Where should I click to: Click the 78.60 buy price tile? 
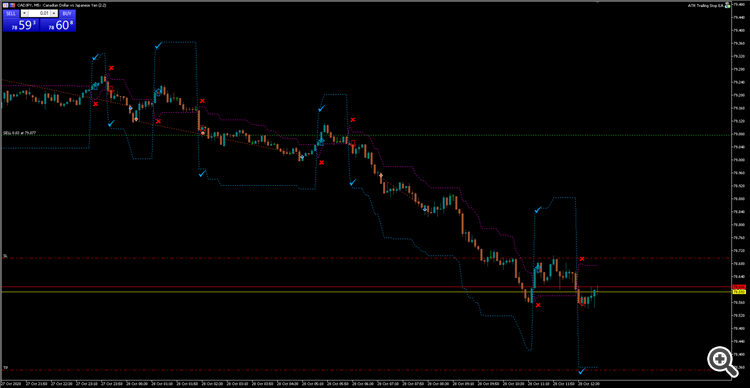(x=58, y=25)
